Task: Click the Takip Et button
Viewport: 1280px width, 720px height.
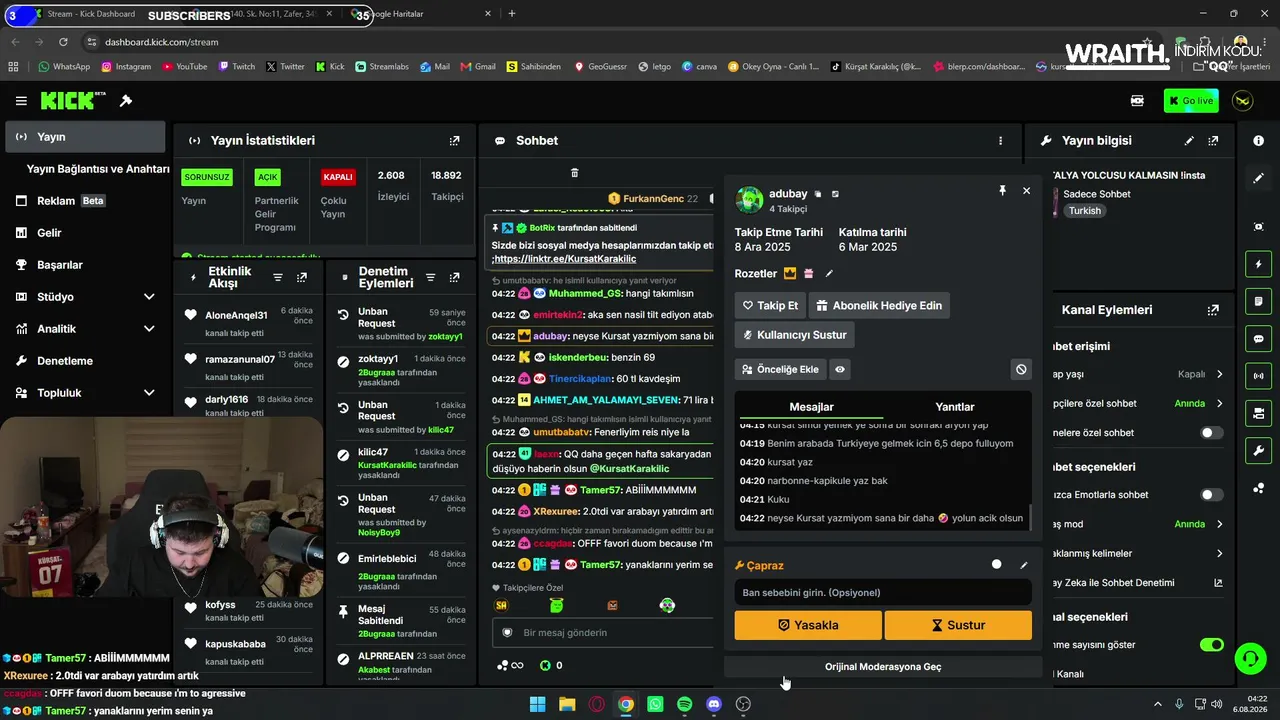Action: point(771,305)
